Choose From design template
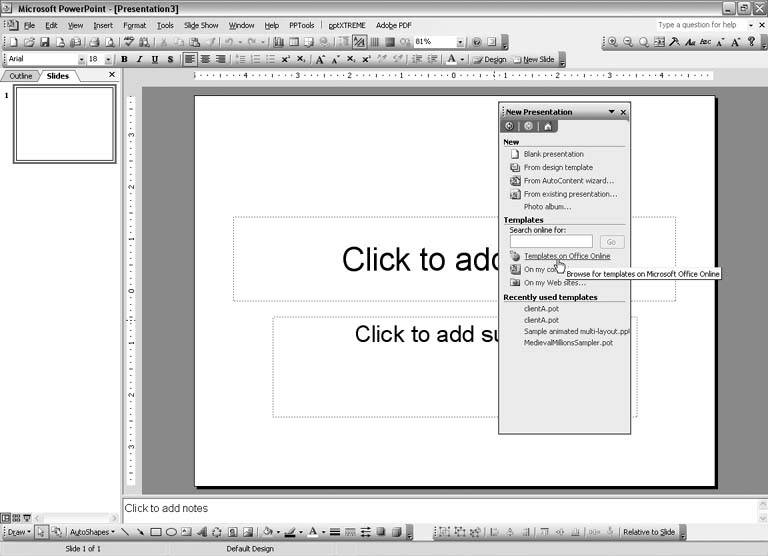The width and height of the screenshot is (768, 556). (558, 167)
